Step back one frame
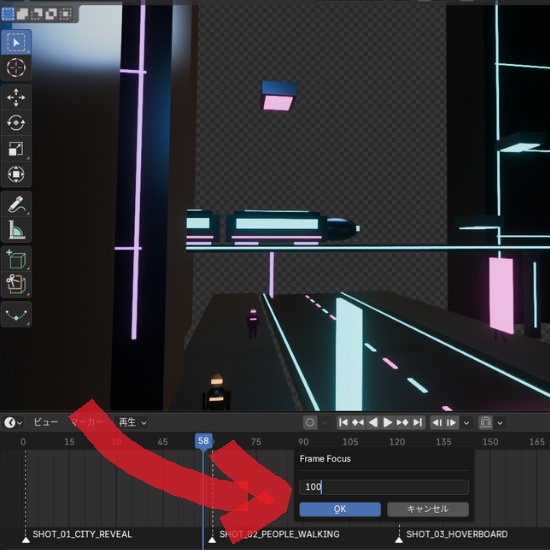 (437, 423)
